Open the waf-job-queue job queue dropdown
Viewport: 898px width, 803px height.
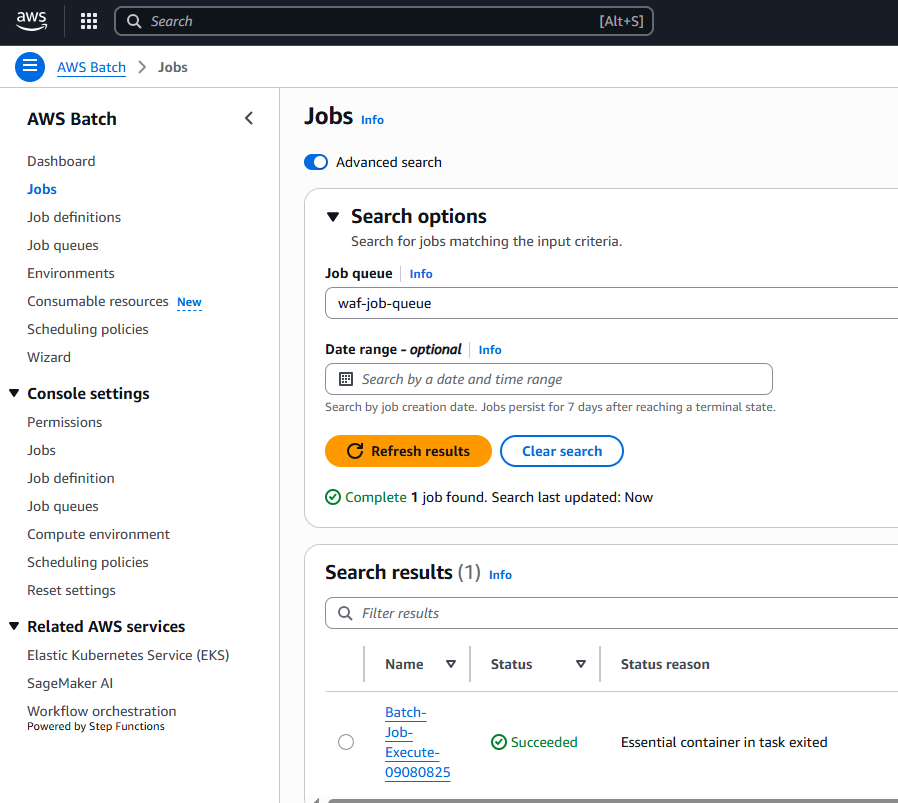[610, 303]
